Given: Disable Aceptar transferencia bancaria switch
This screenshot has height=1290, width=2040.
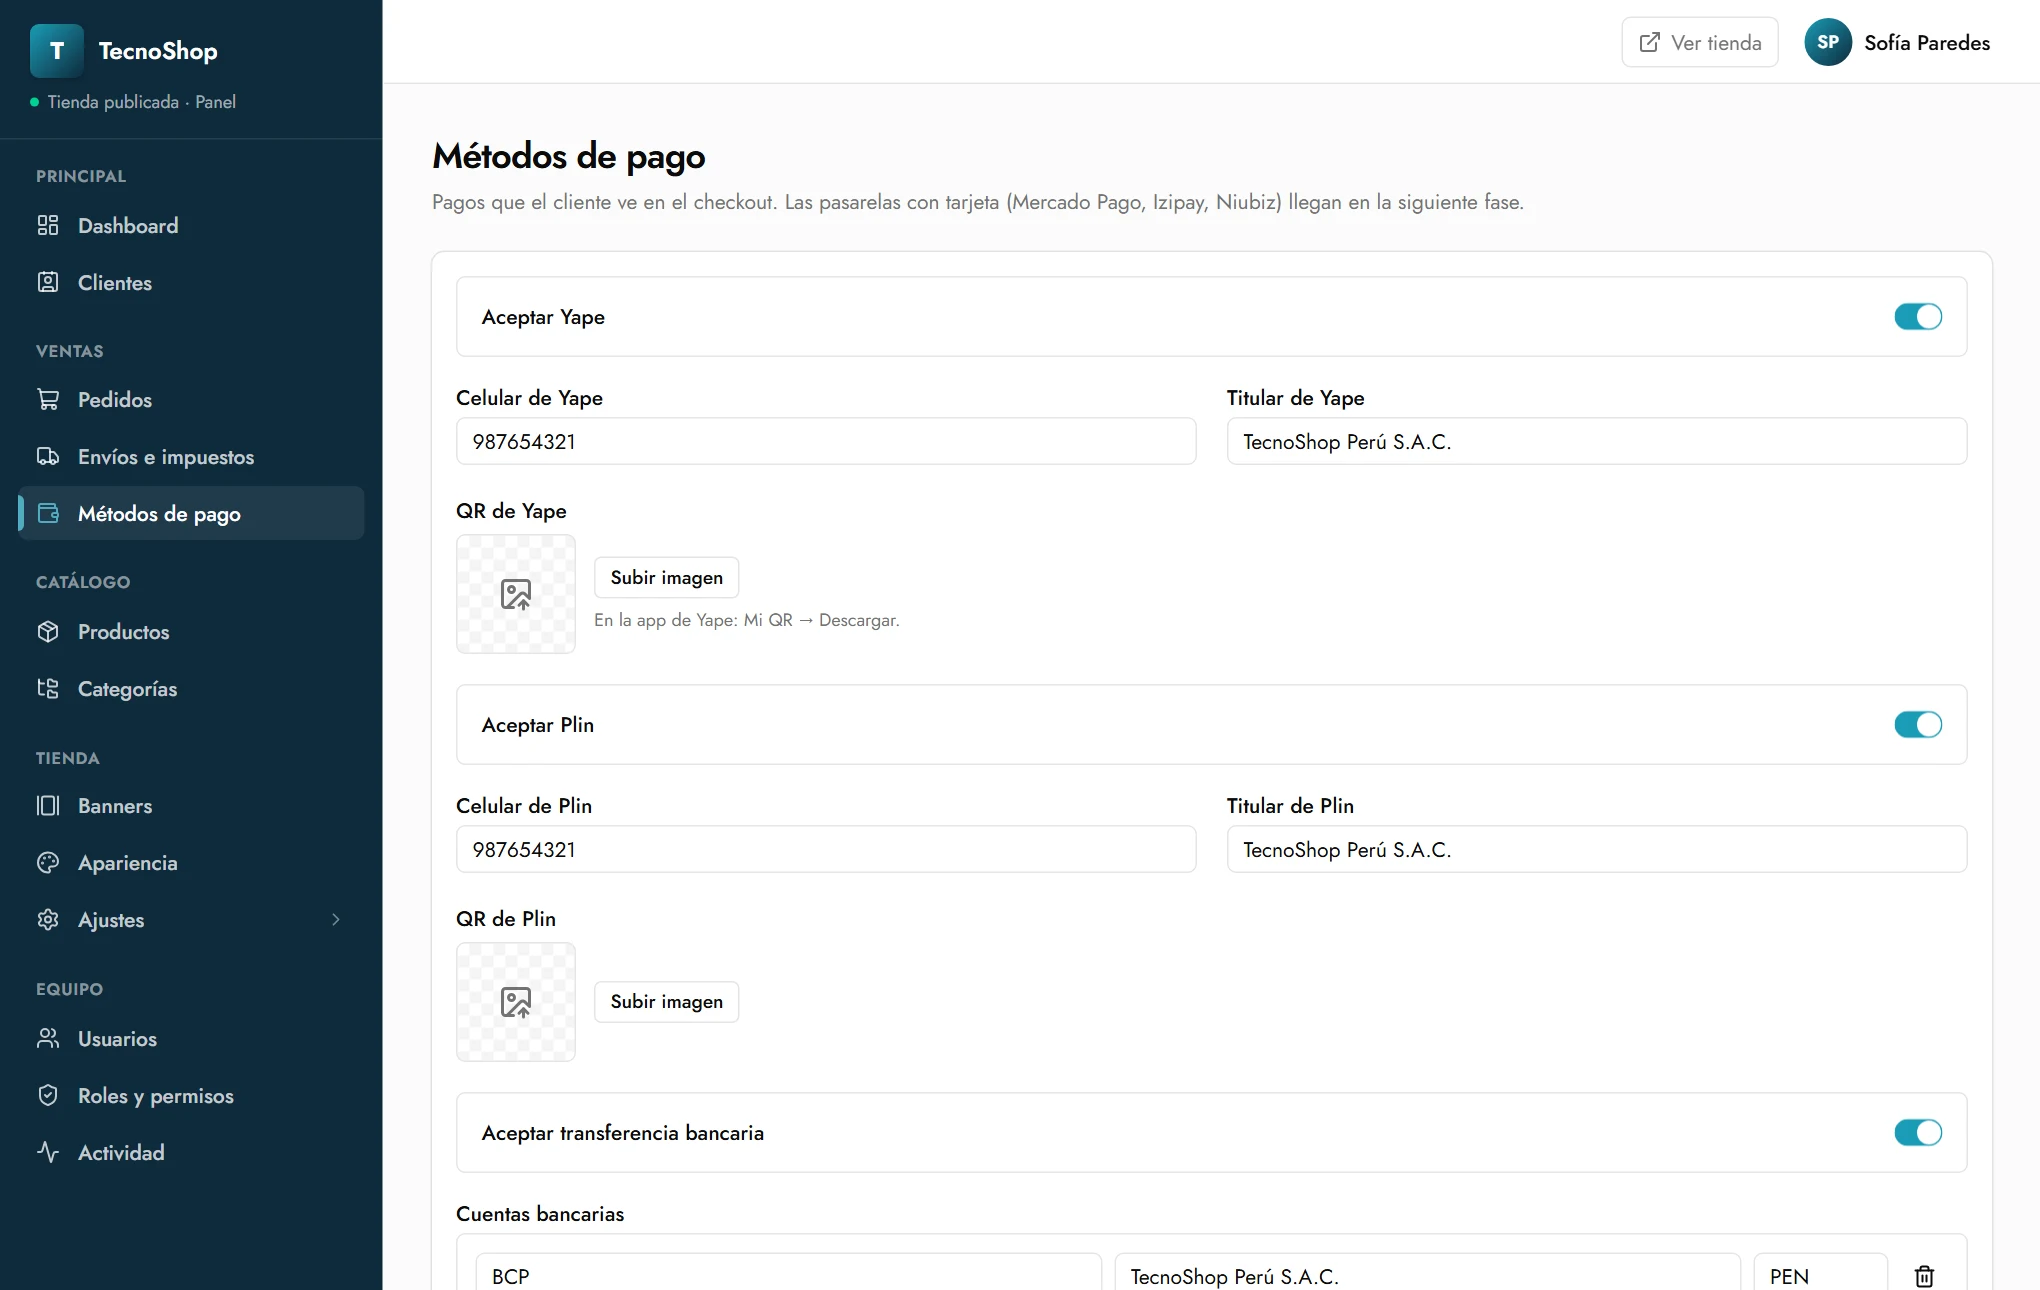Looking at the screenshot, I should click(x=1918, y=1133).
